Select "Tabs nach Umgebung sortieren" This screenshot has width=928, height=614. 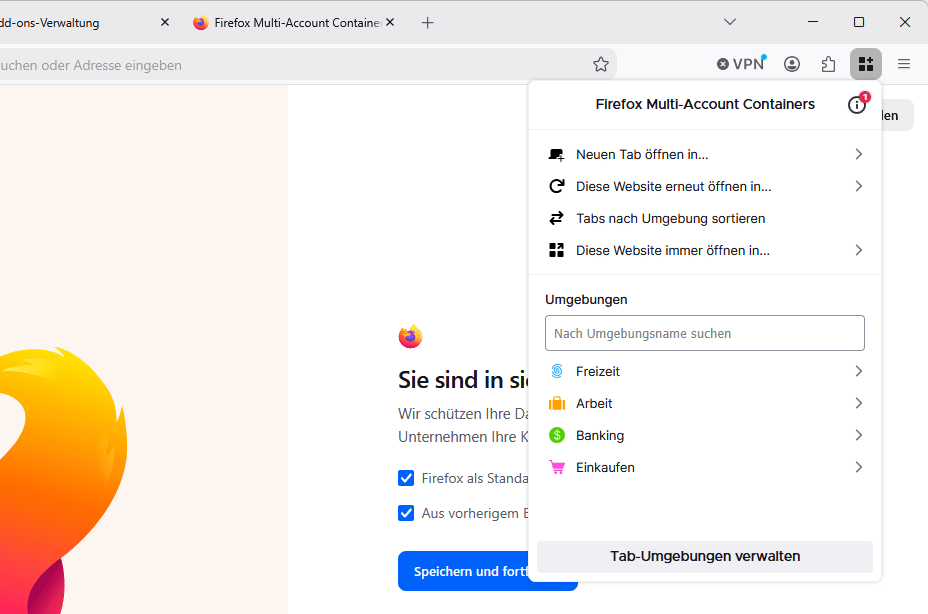tap(705, 218)
